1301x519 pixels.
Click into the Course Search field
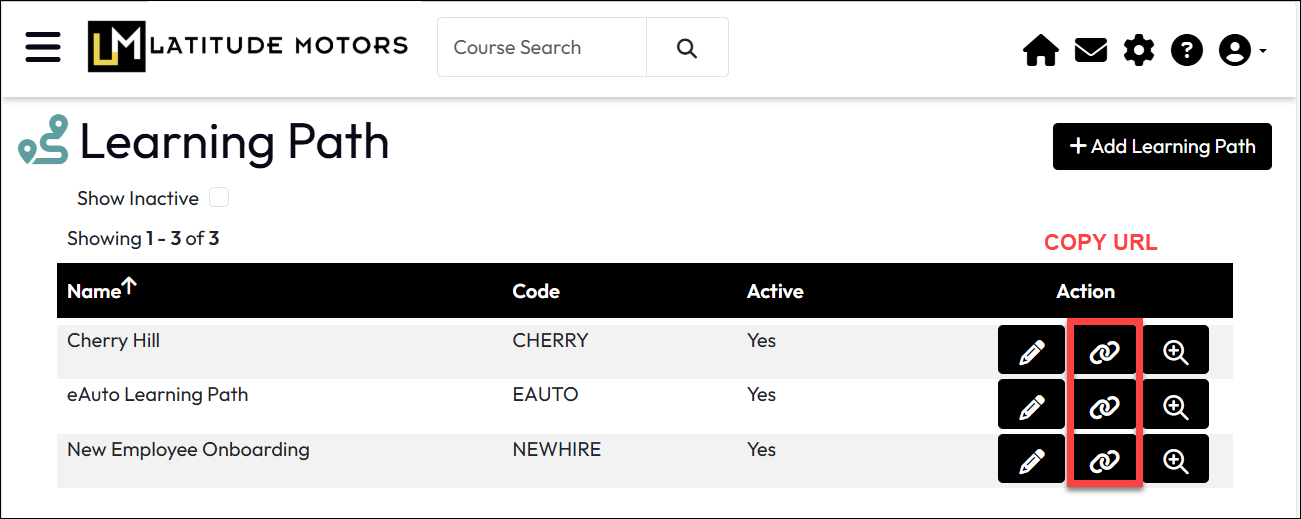(x=541, y=47)
